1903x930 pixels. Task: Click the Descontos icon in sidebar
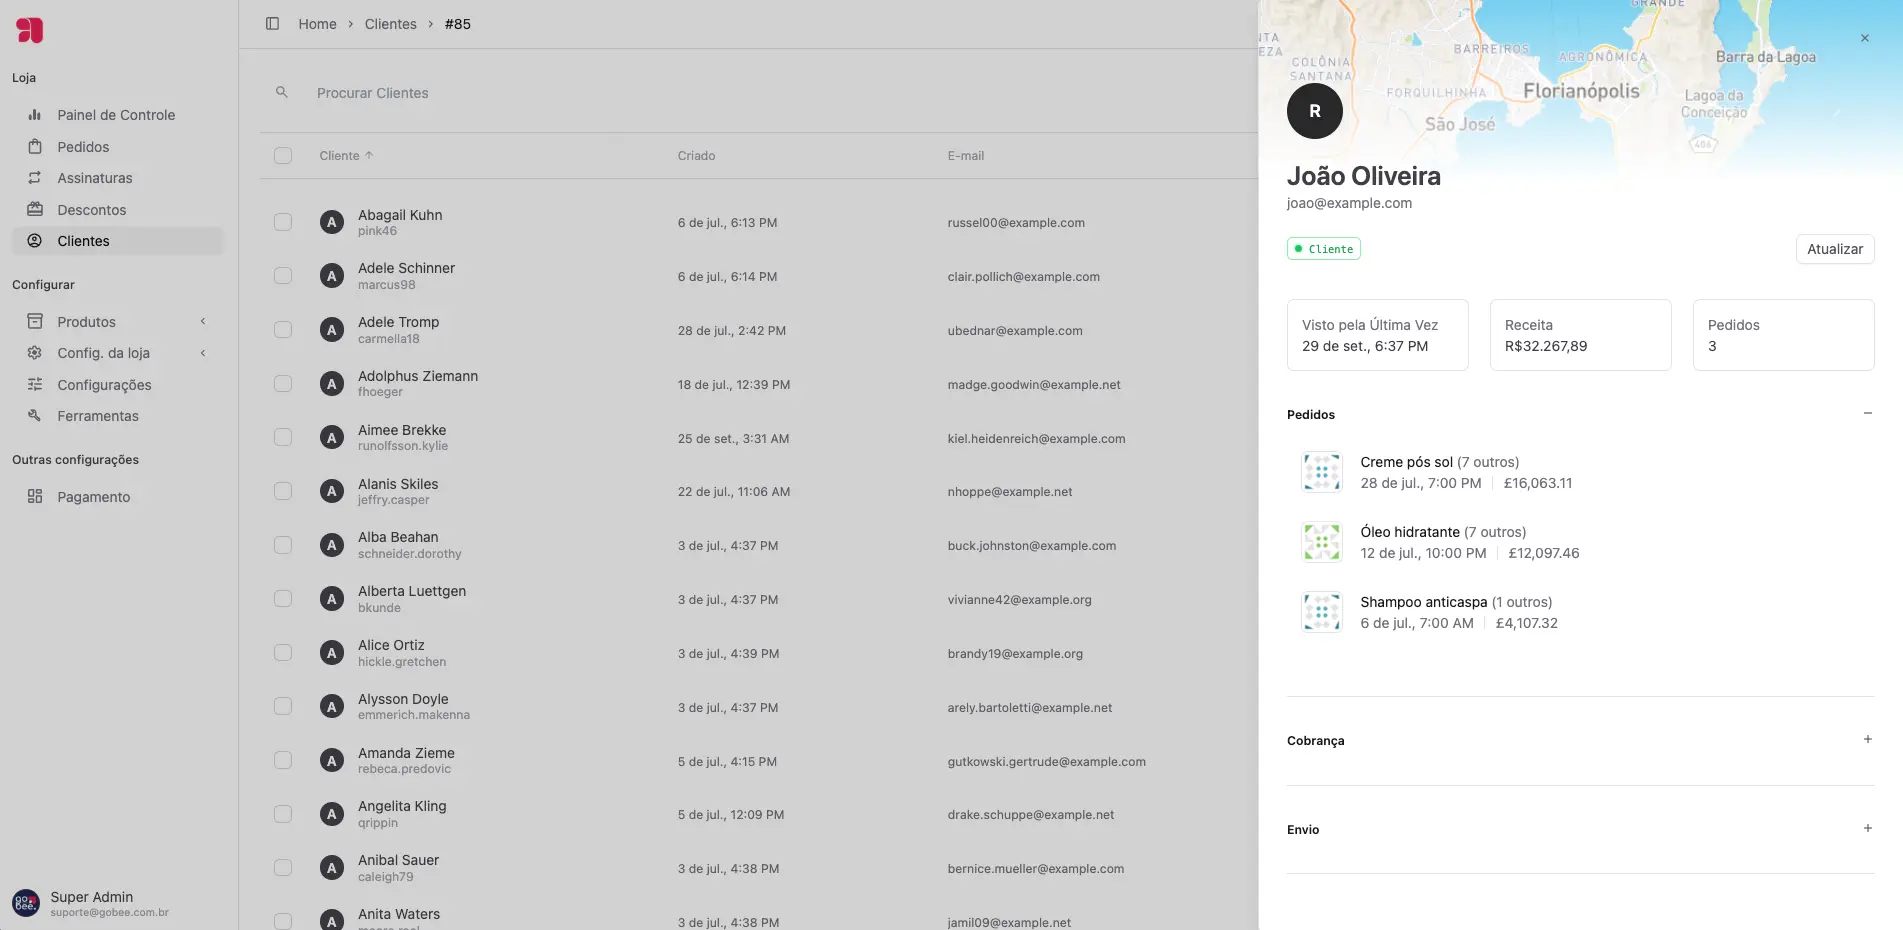click(x=35, y=210)
